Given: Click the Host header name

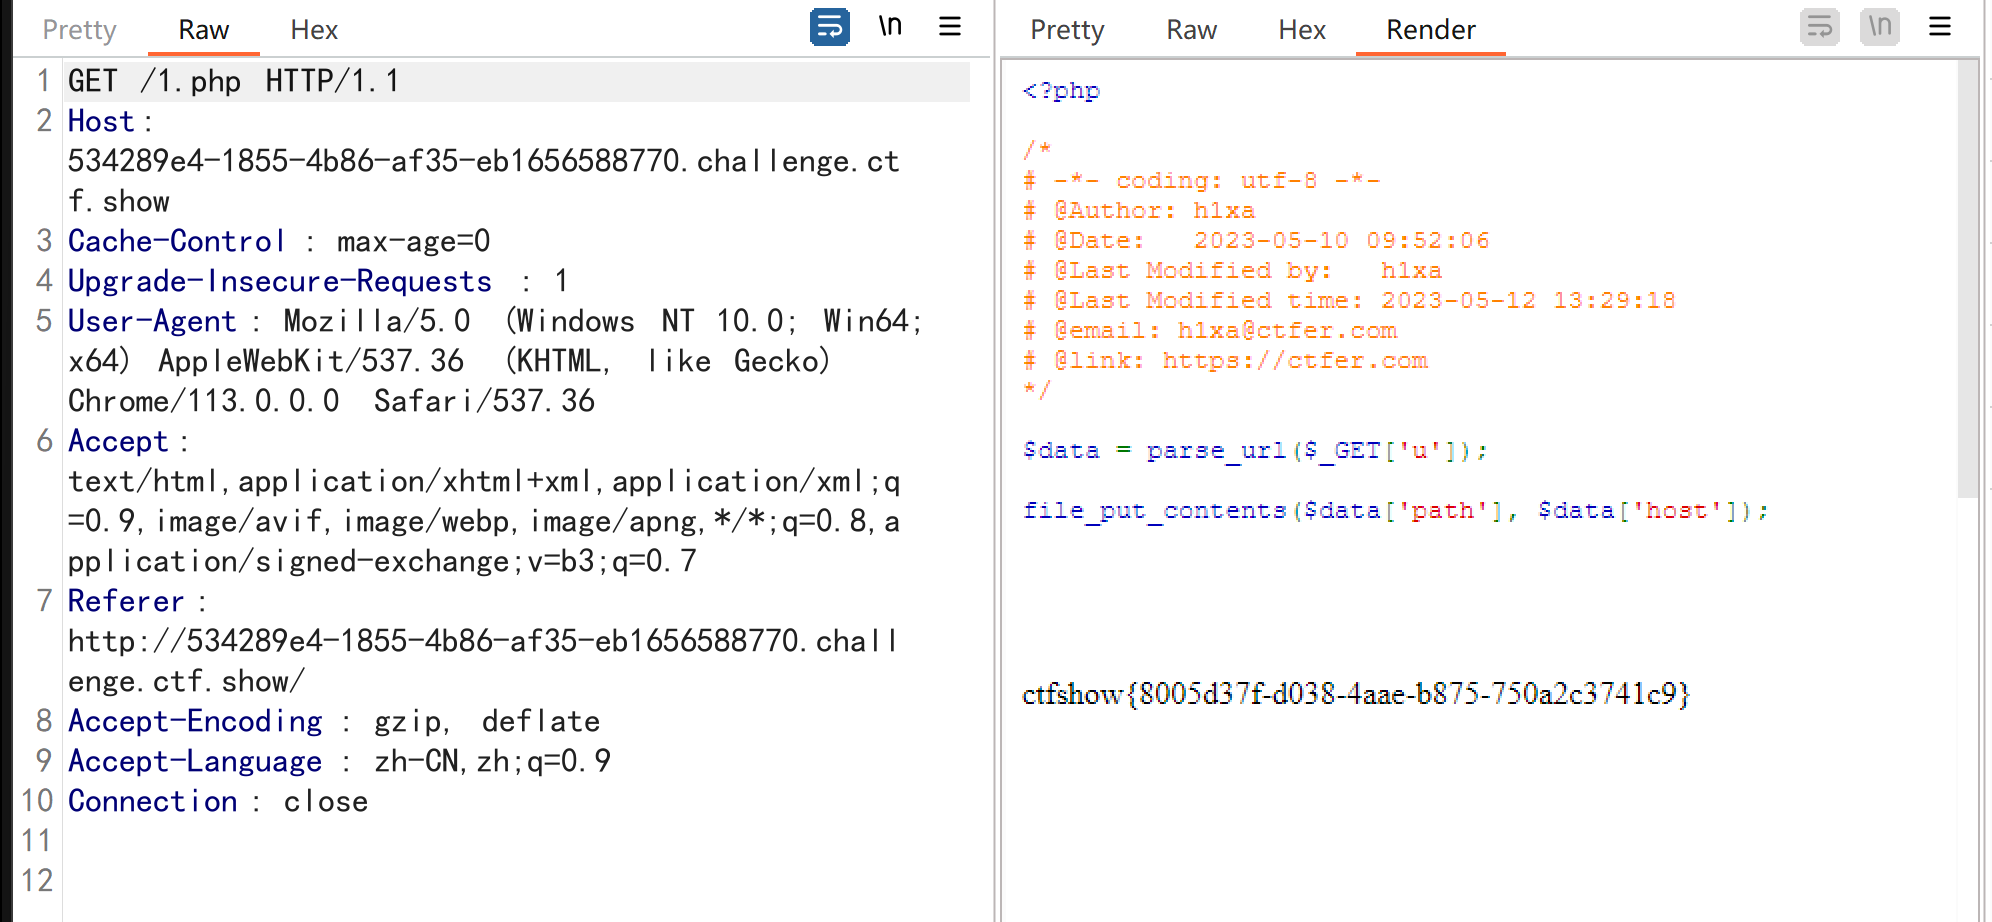Looking at the screenshot, I should tap(101, 121).
